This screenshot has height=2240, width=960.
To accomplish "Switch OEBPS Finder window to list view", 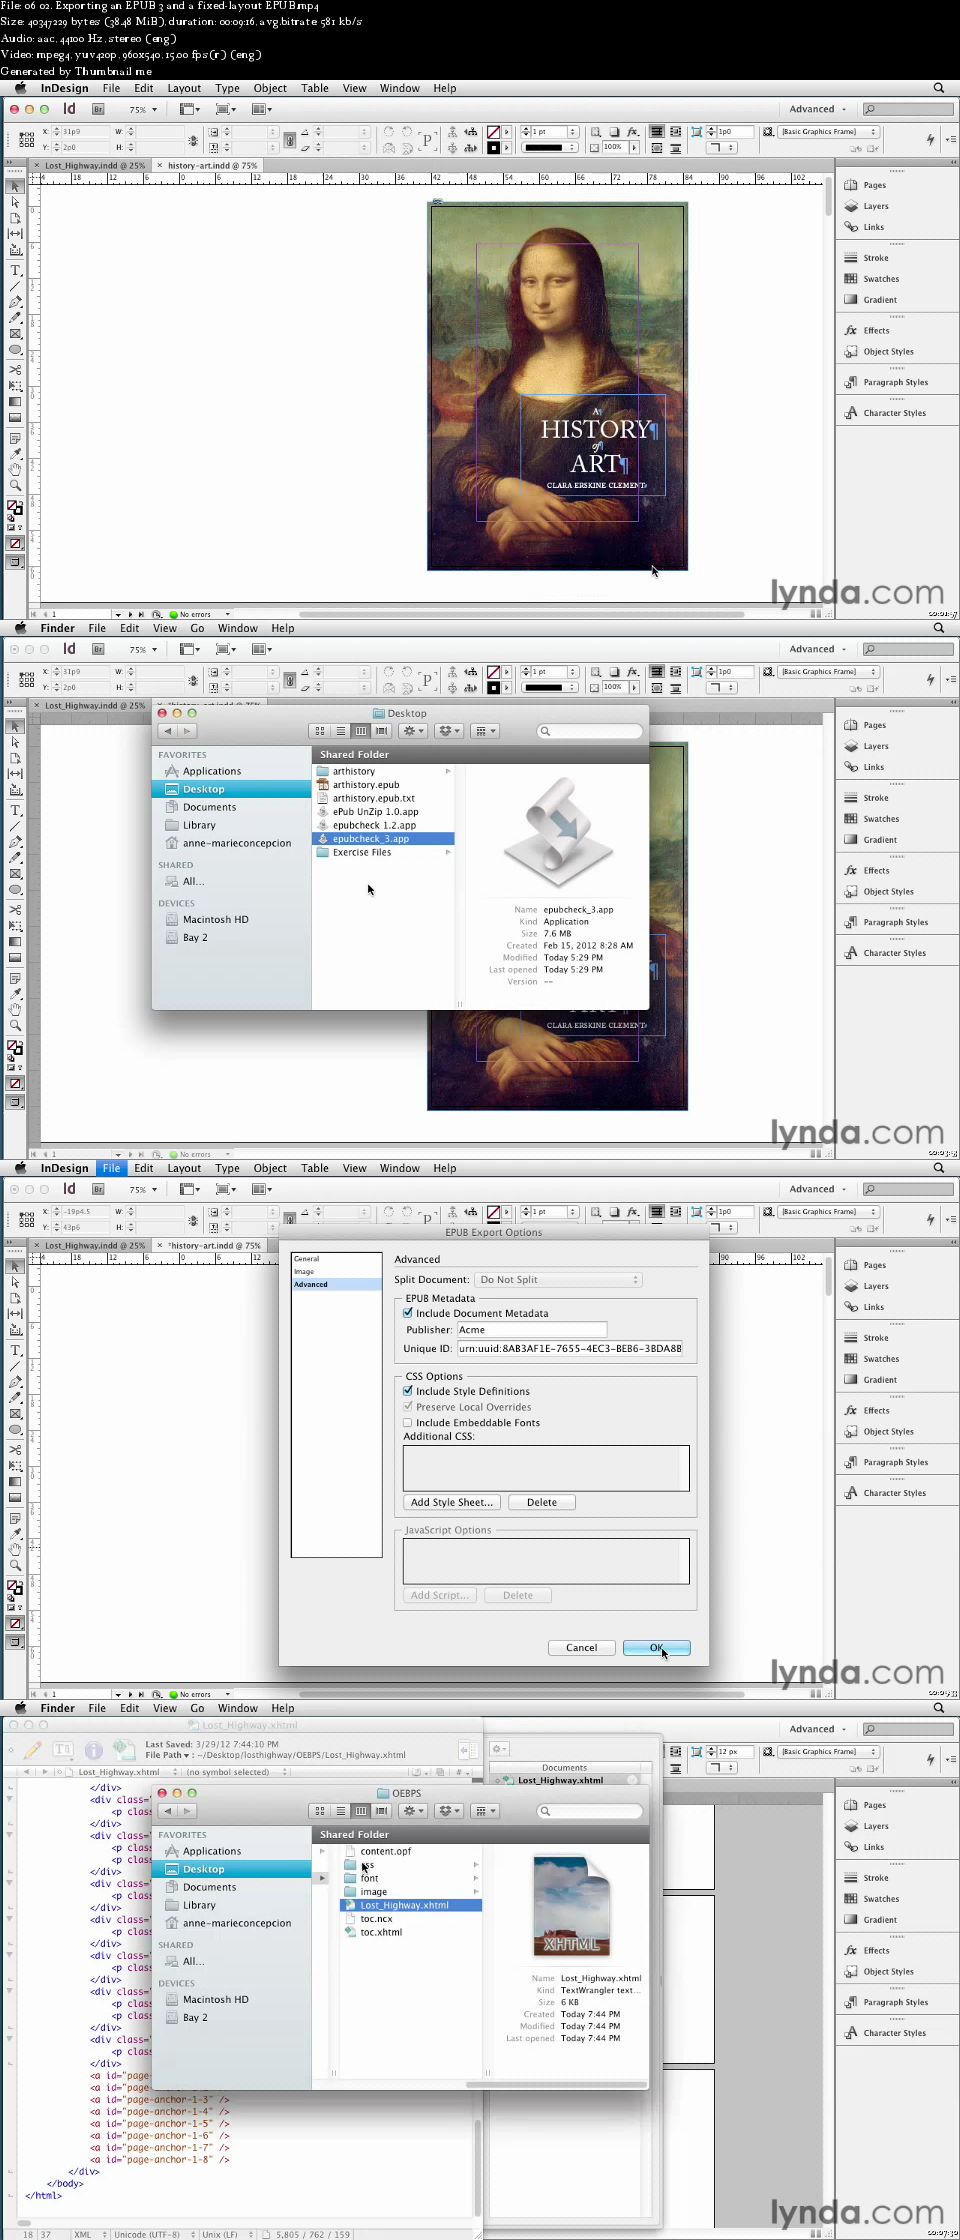I will pyautogui.click(x=340, y=1811).
